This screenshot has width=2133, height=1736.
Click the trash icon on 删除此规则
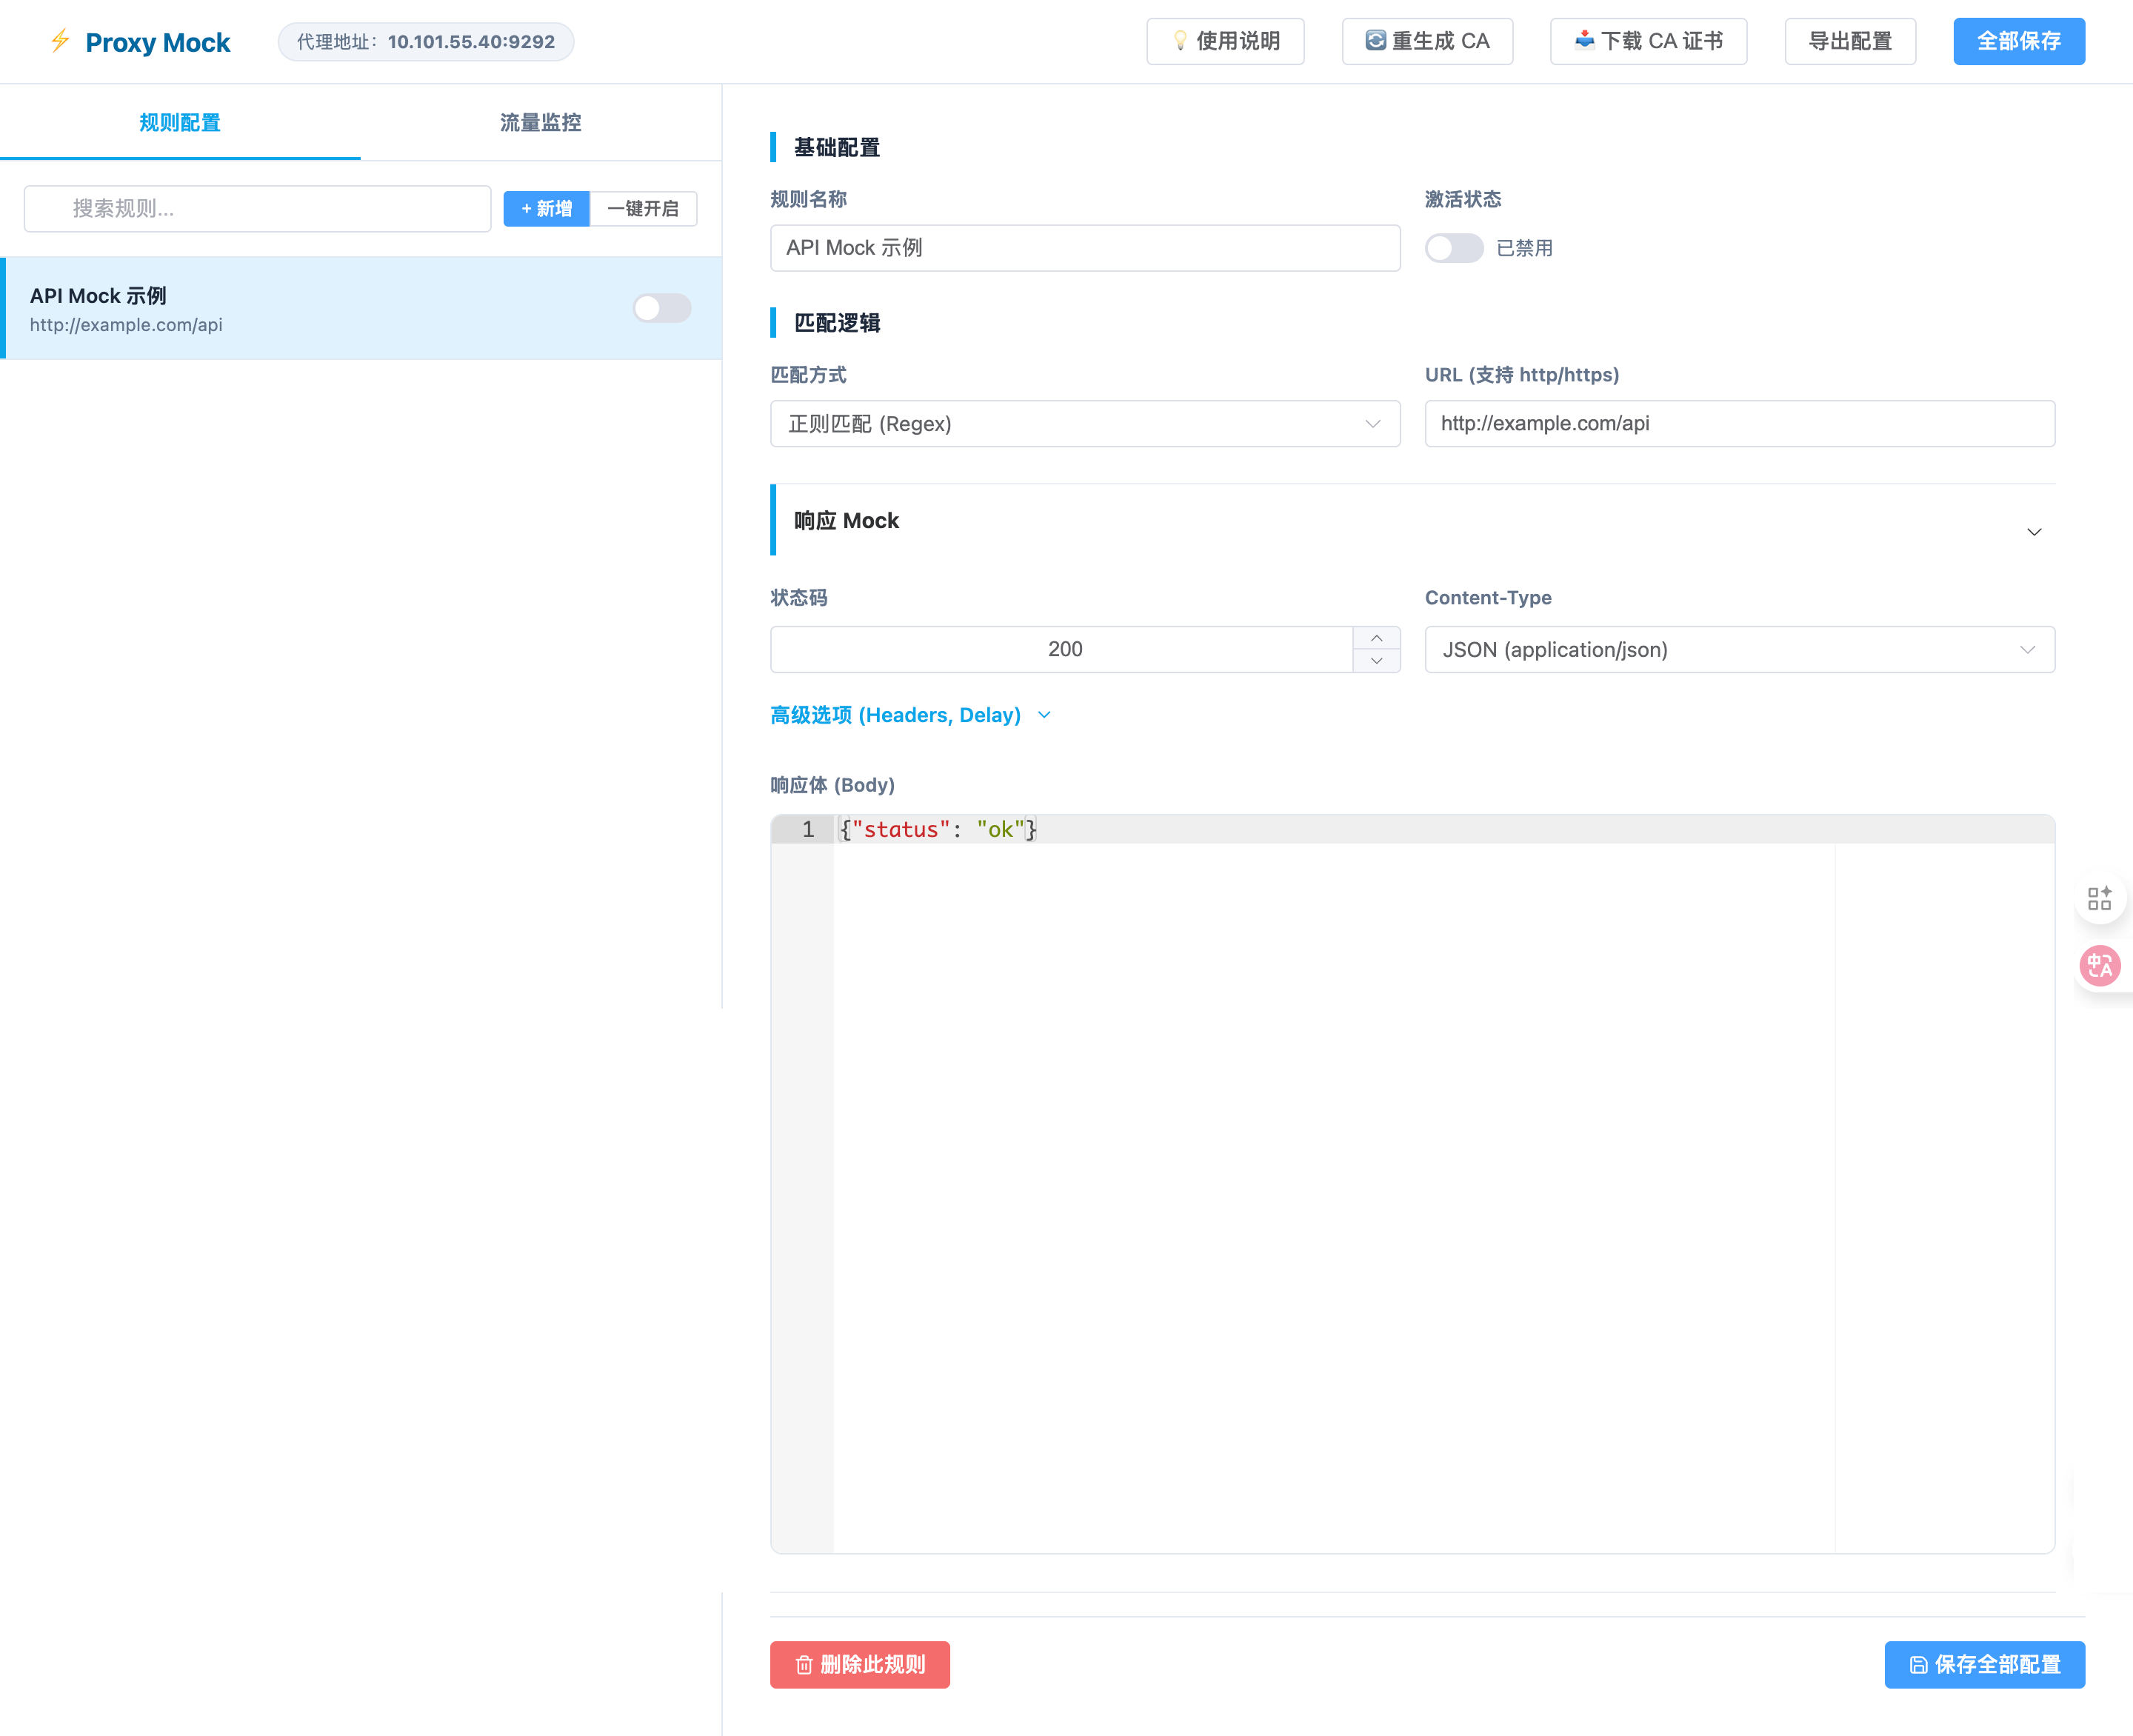[x=804, y=1665]
